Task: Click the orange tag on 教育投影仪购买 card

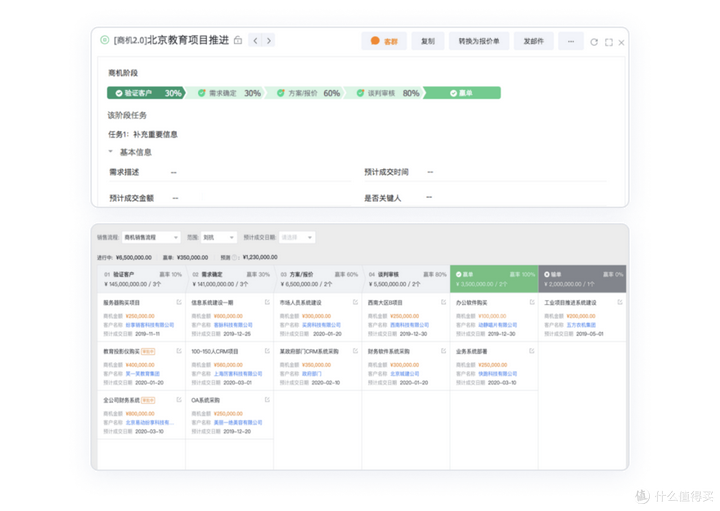Action: click(148, 352)
